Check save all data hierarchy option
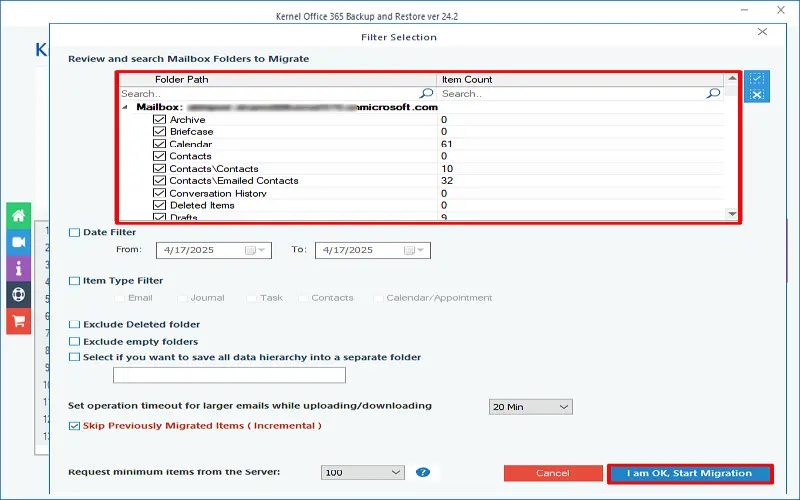The width and height of the screenshot is (800, 500). tap(74, 357)
